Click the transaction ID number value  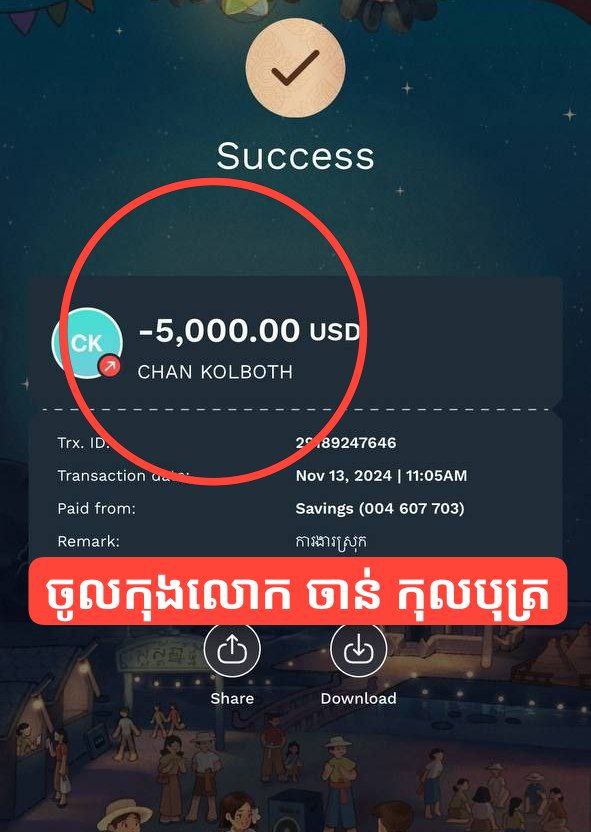coord(346,443)
